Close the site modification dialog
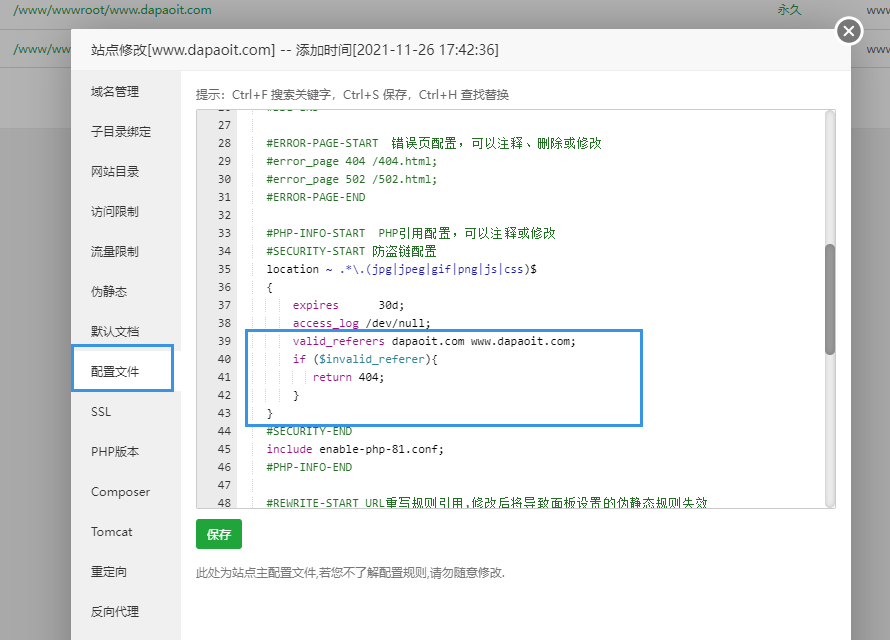This screenshot has width=890, height=640. [x=849, y=31]
